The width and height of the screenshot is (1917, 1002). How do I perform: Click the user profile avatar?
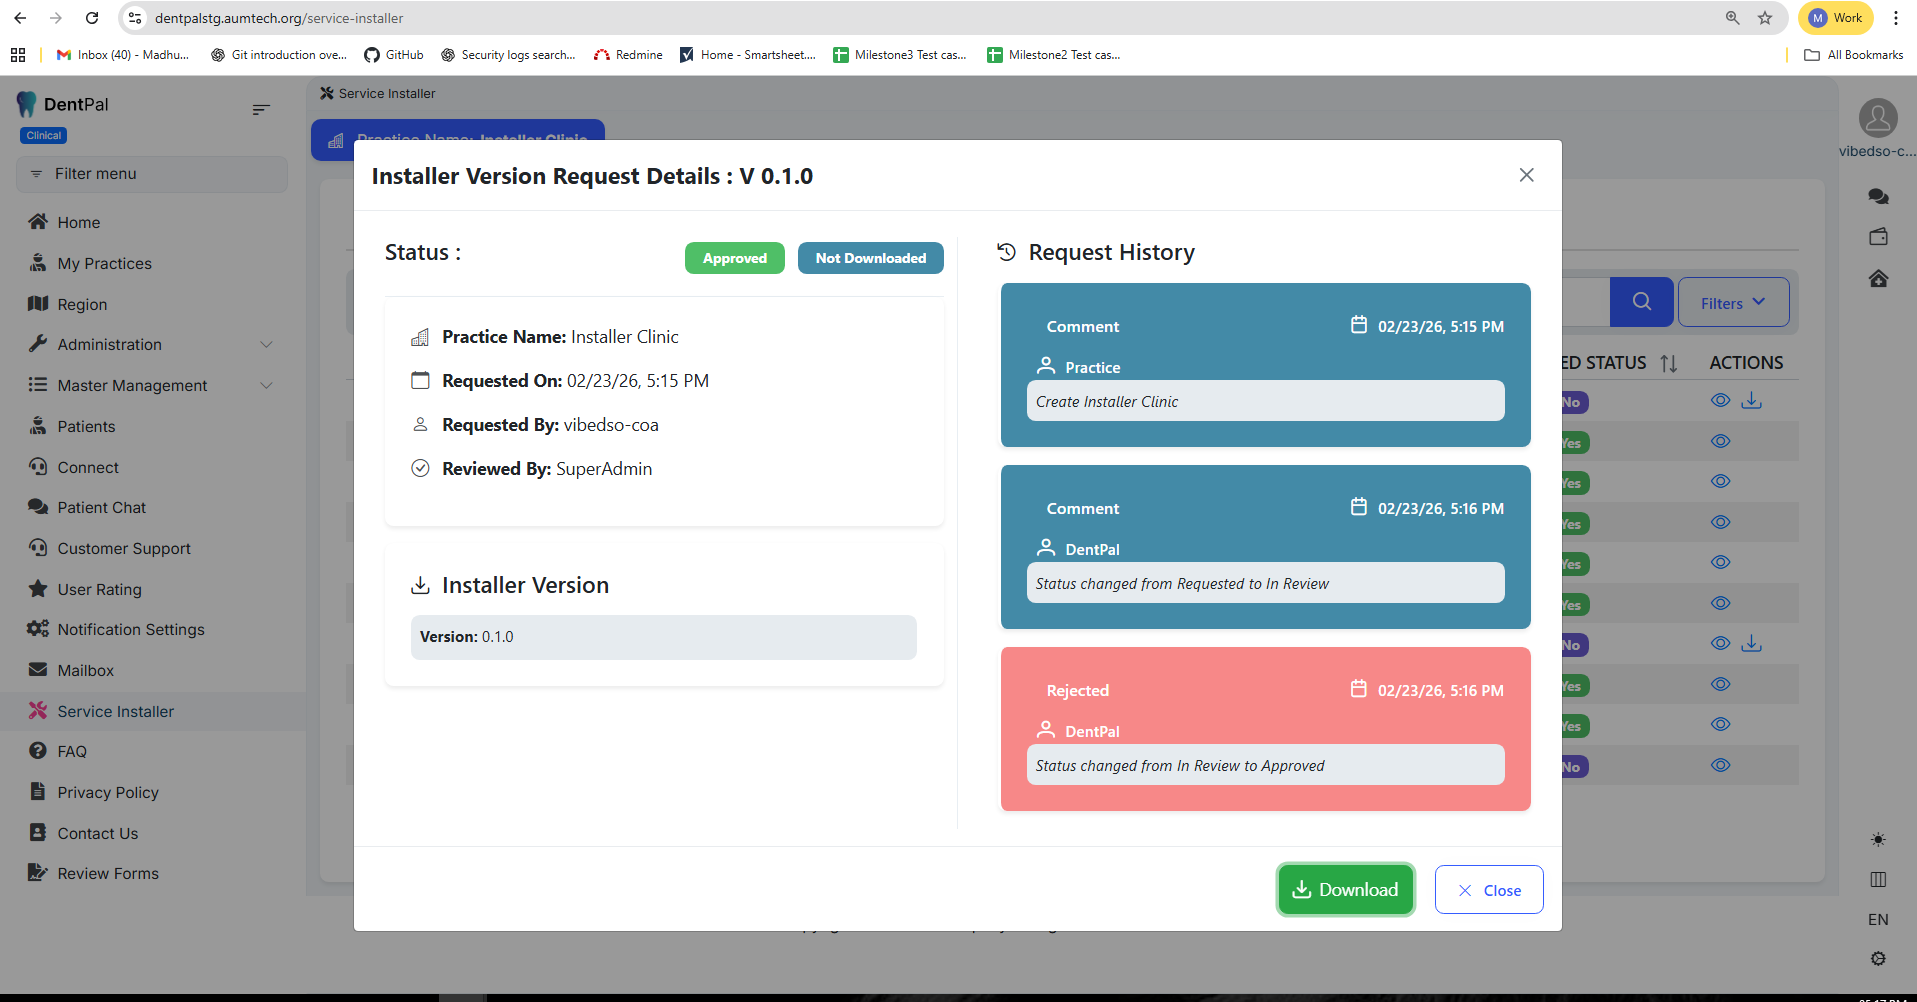point(1878,118)
